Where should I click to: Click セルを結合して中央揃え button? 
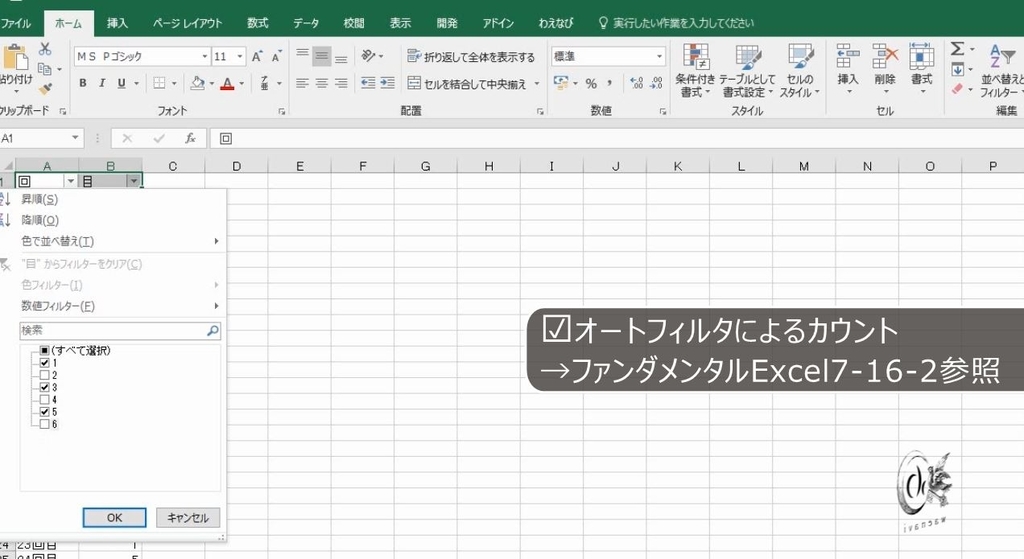tap(468, 84)
